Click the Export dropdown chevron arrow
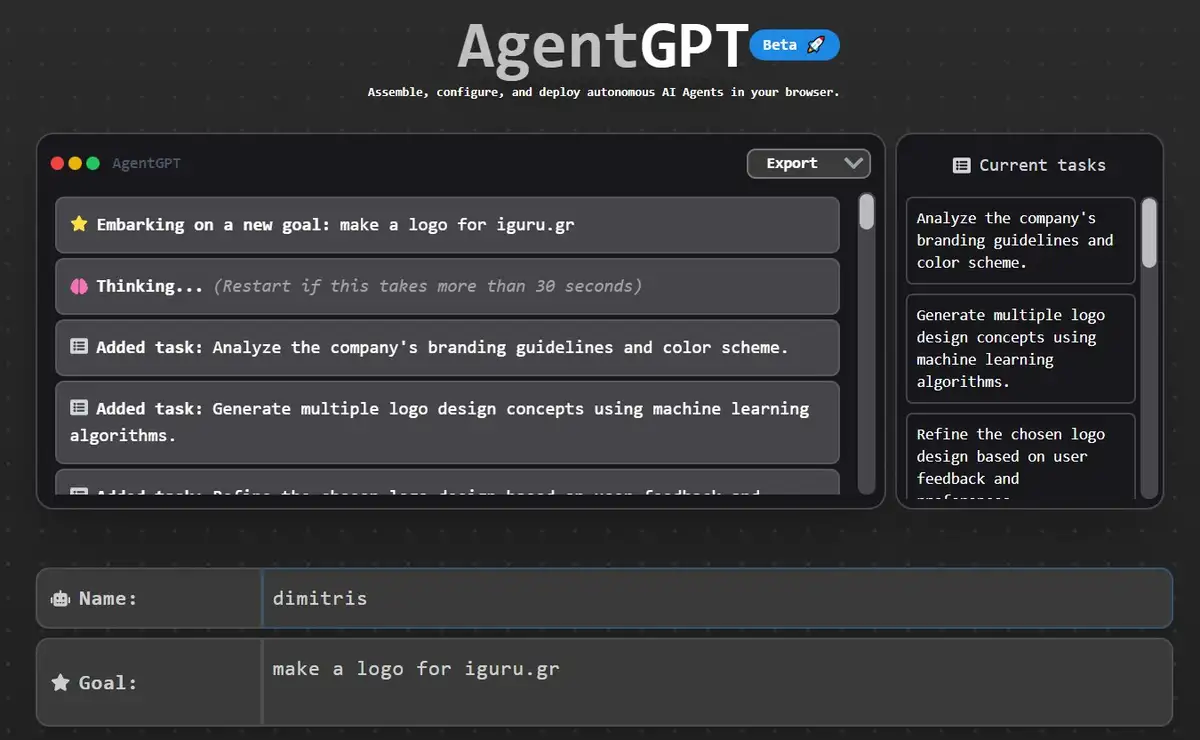The image size is (1200, 740). click(x=853, y=163)
